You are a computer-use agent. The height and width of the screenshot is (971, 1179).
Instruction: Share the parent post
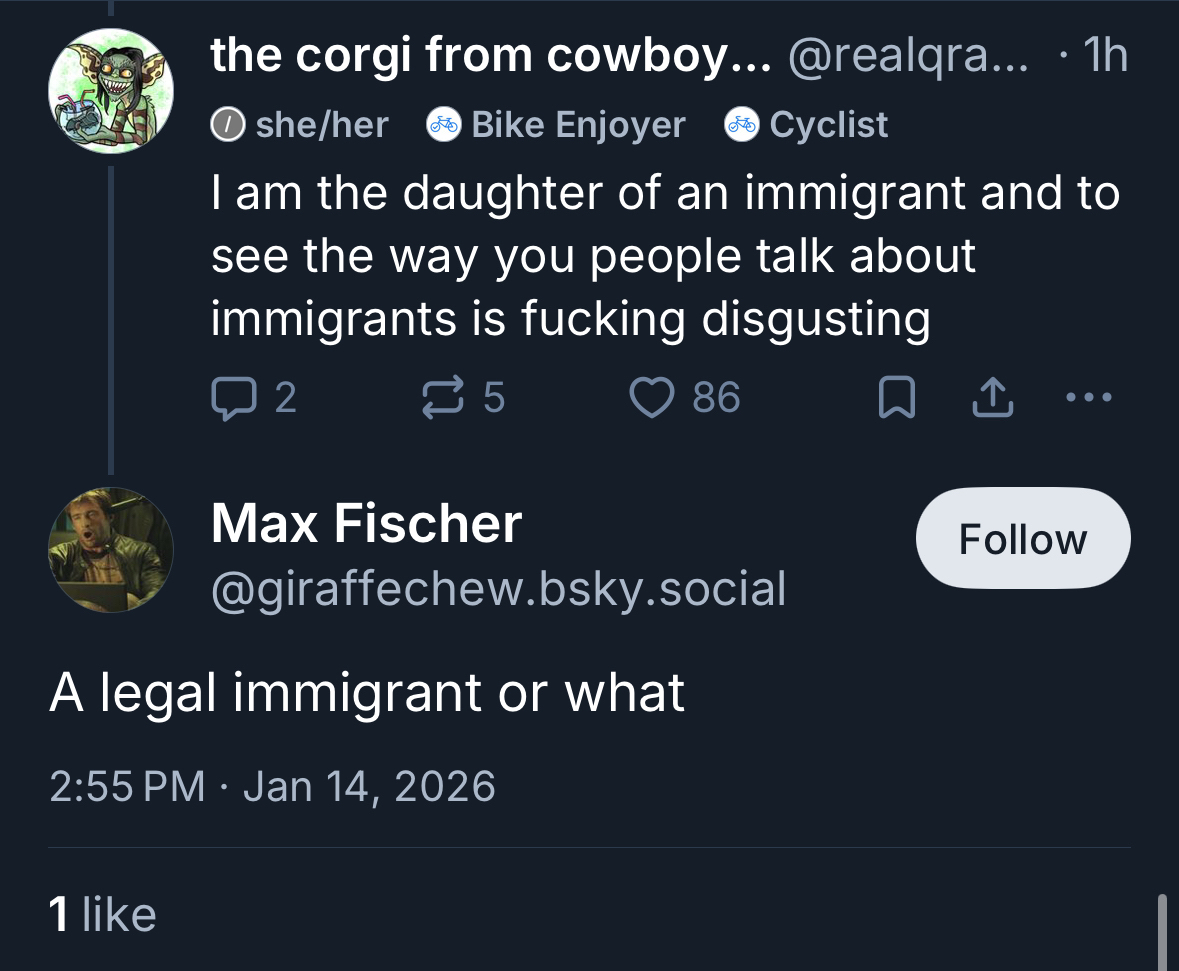(991, 400)
